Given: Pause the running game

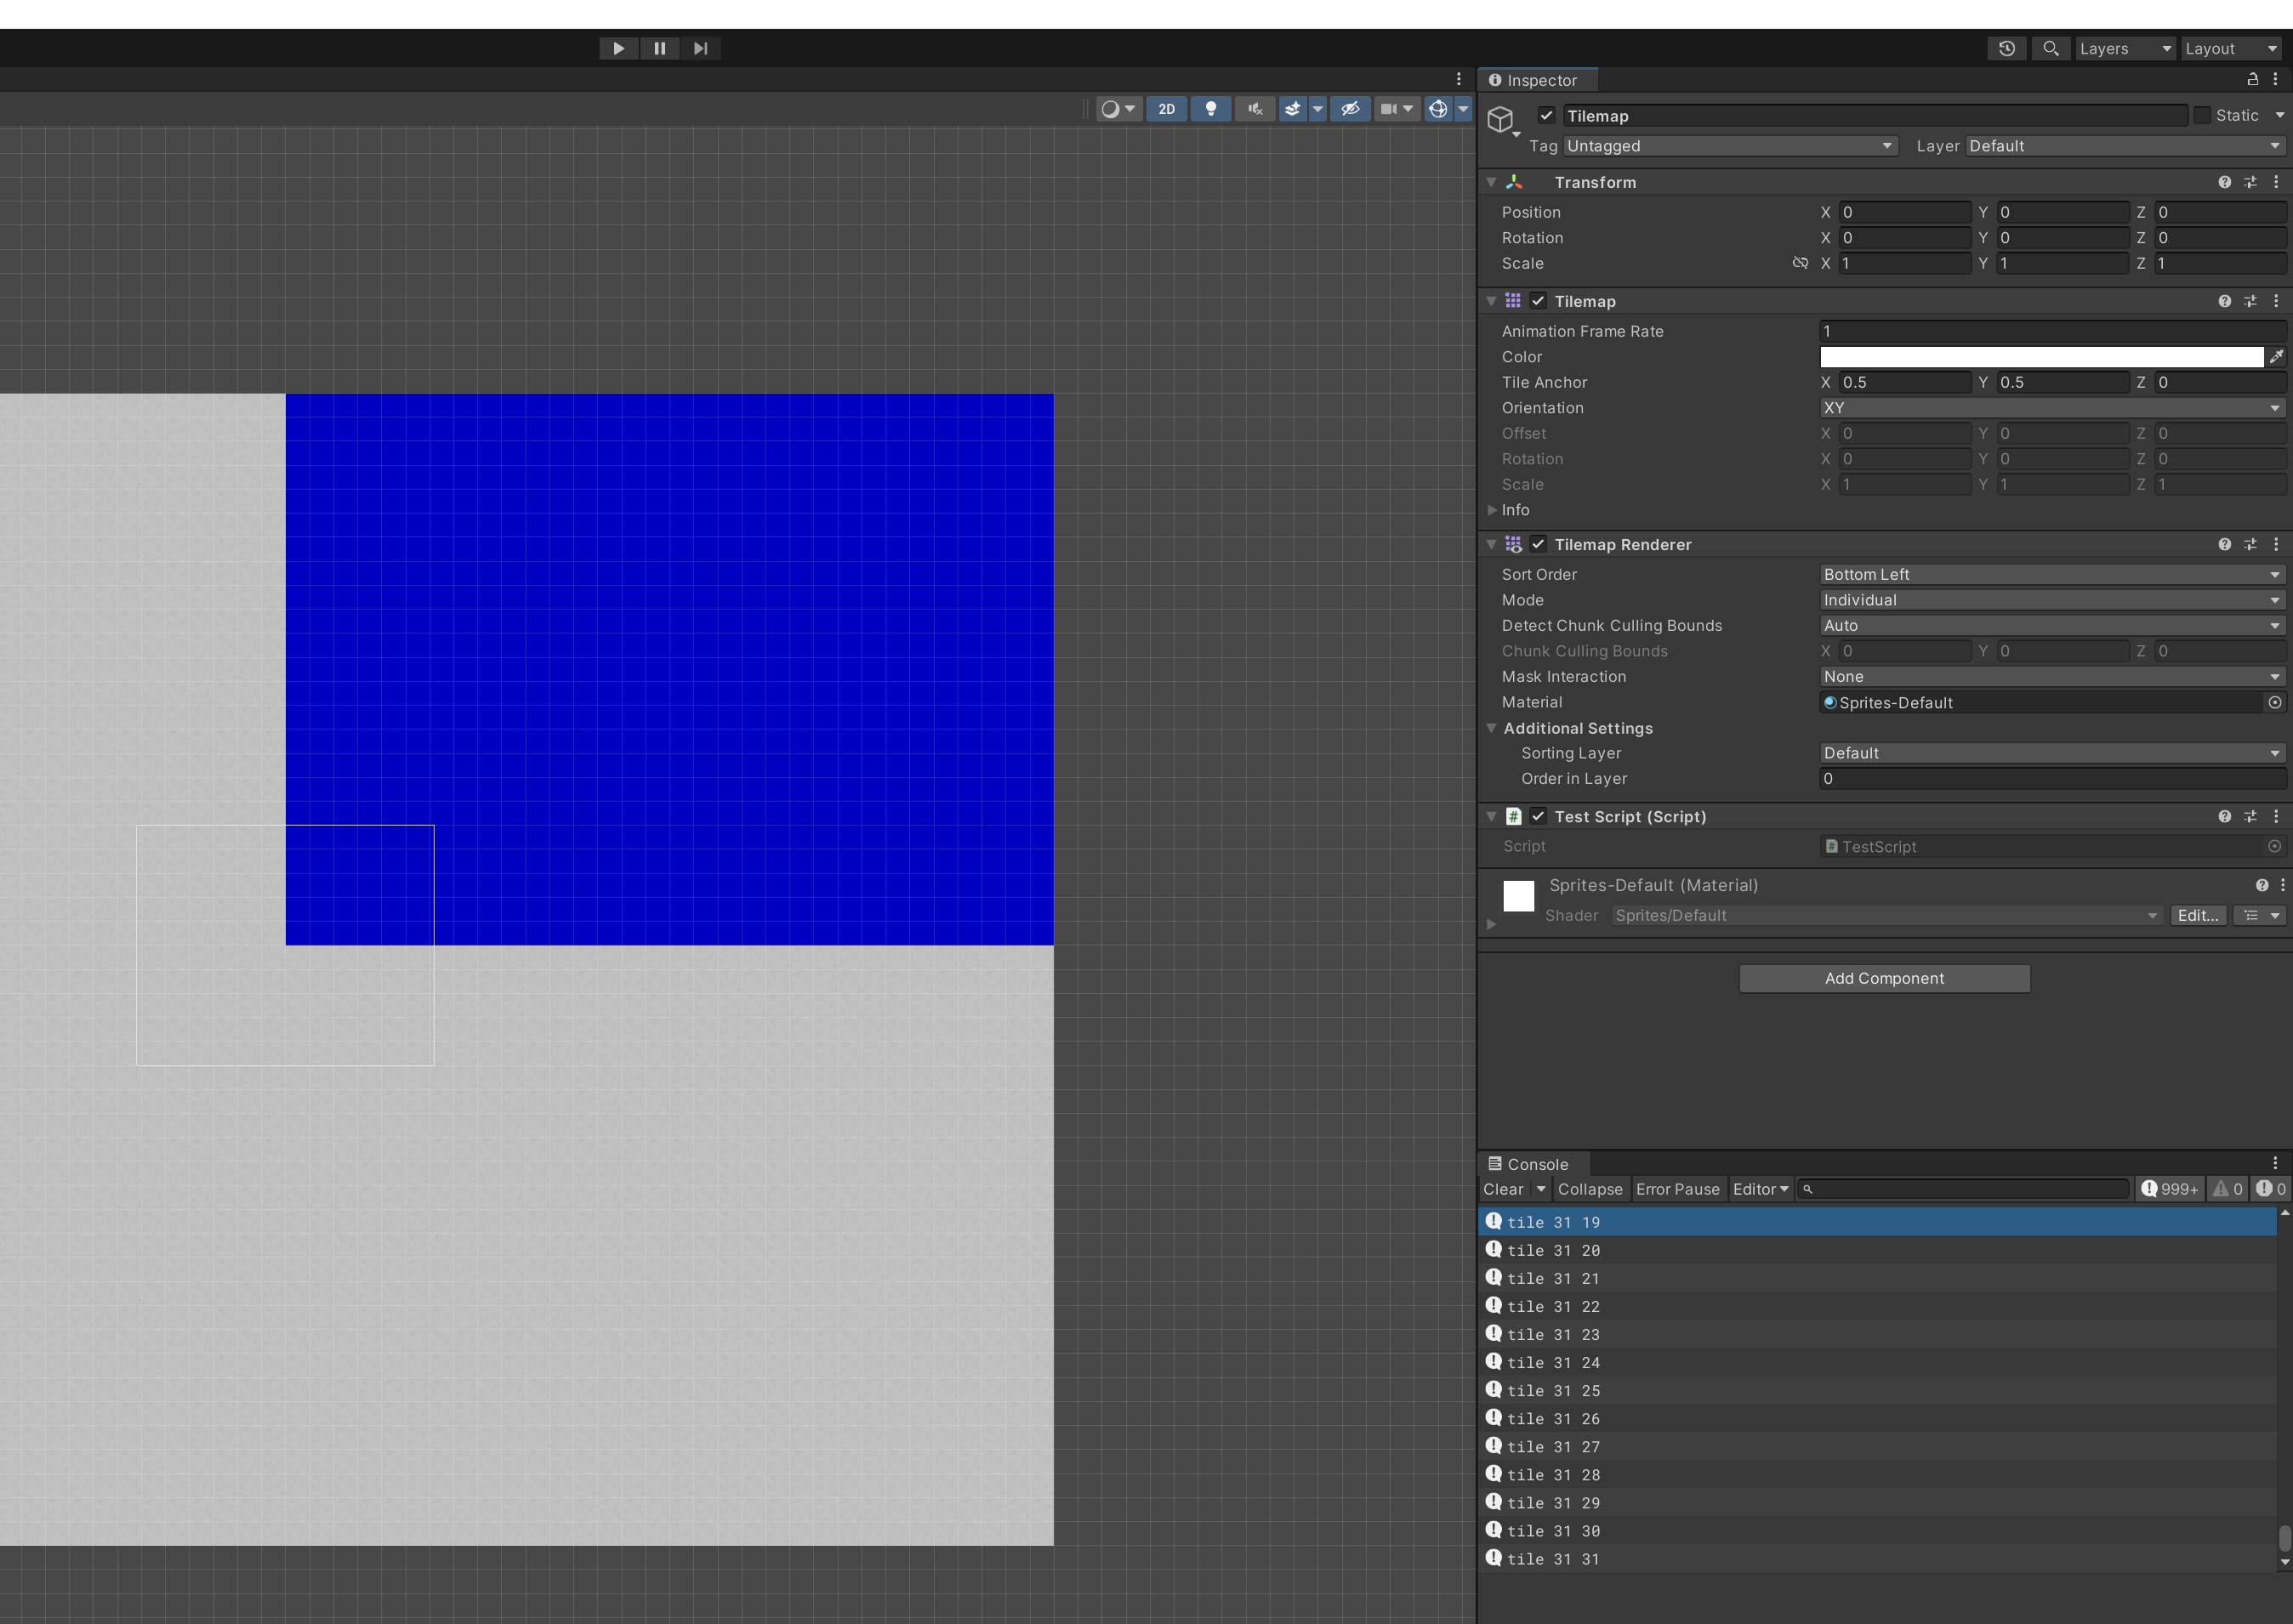Looking at the screenshot, I should click(659, 48).
